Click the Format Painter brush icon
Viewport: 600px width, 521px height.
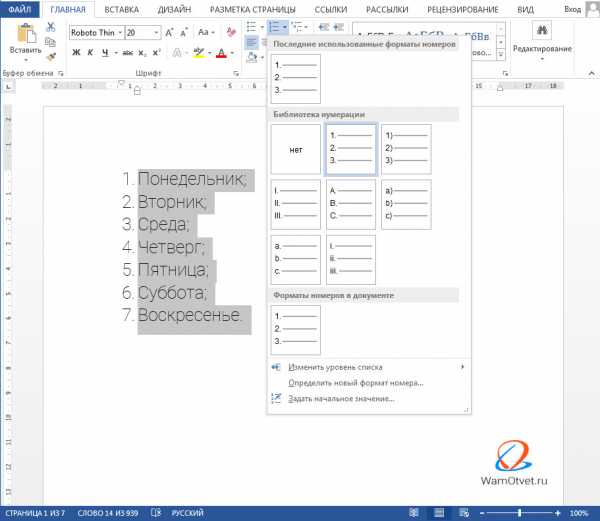50,53
